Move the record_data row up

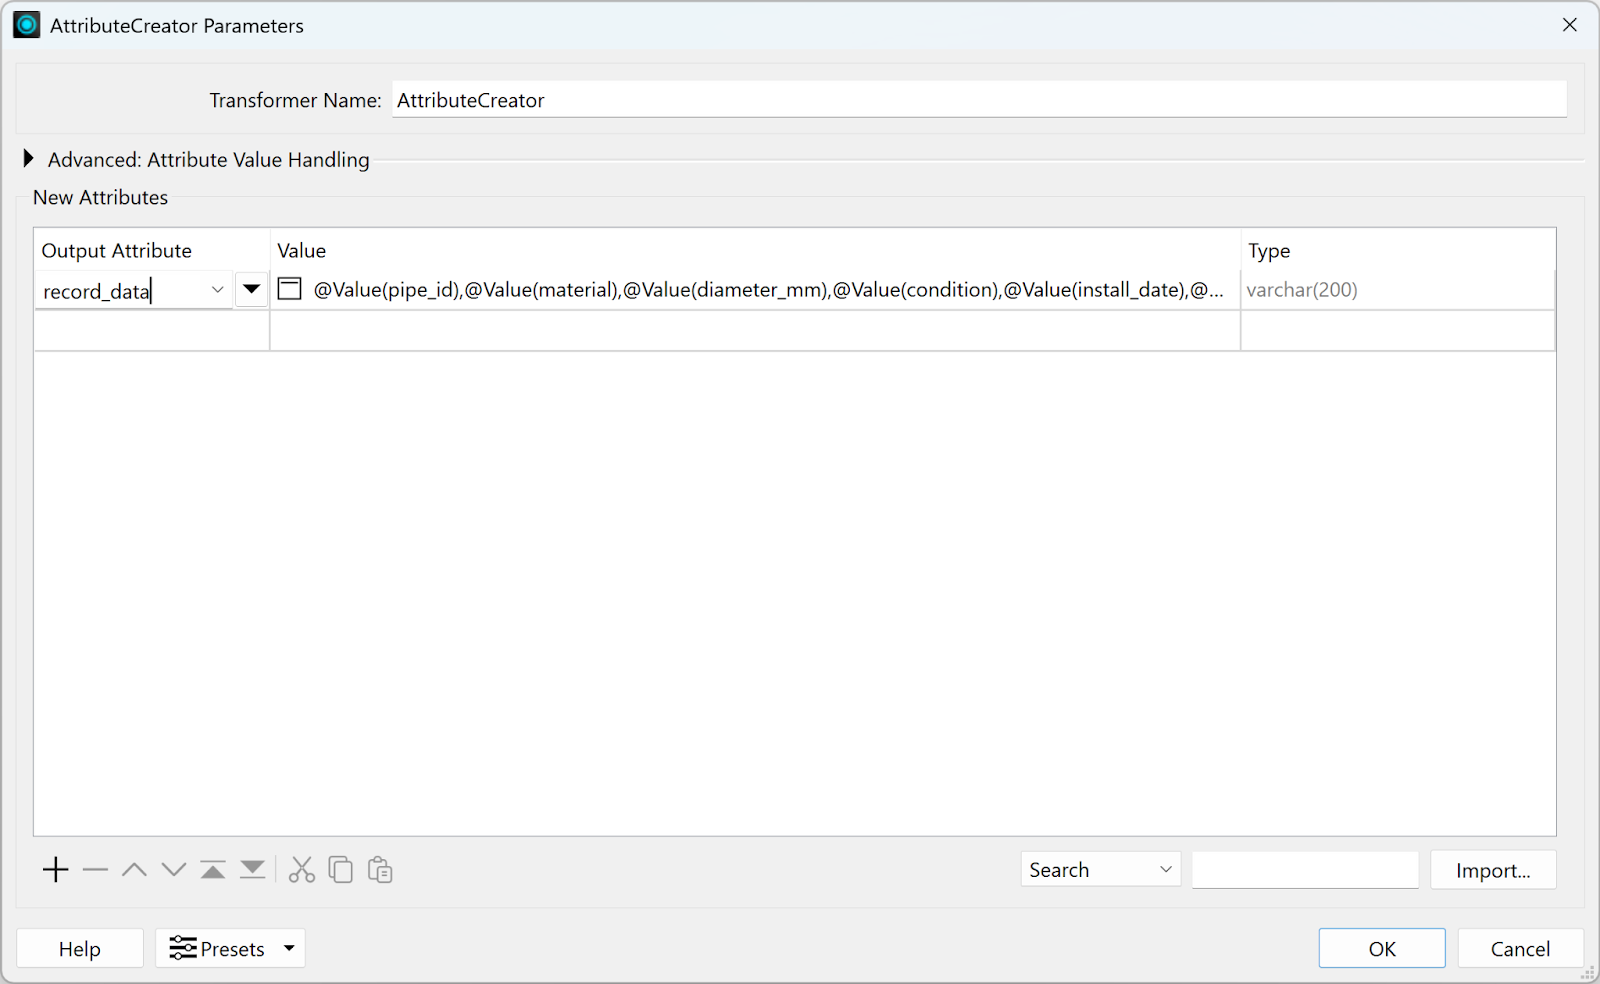click(x=134, y=869)
